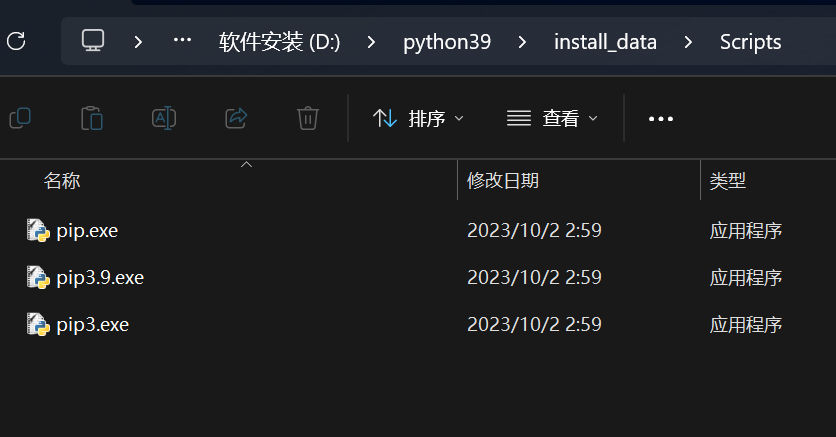Click the rename icon in toolbar
Viewport: 836px width, 437px height.
click(164, 118)
